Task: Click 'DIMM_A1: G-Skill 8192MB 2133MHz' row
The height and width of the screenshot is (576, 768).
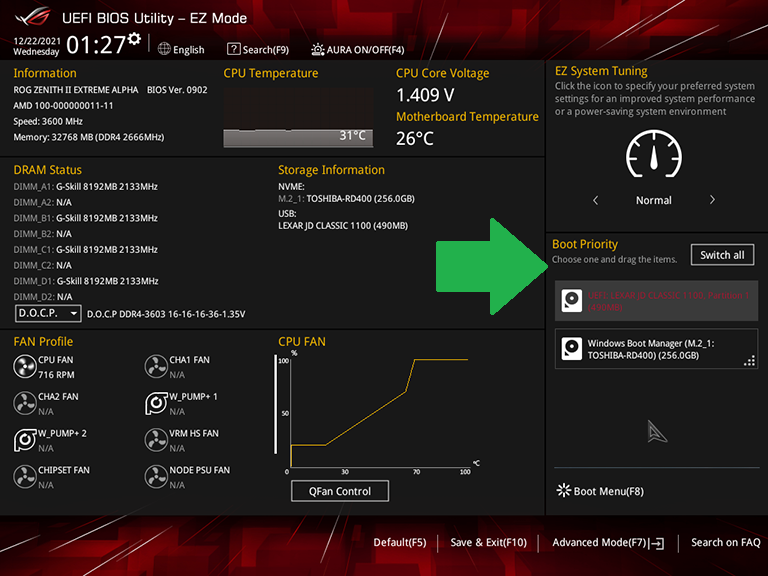Action: pyautogui.click(x=86, y=187)
